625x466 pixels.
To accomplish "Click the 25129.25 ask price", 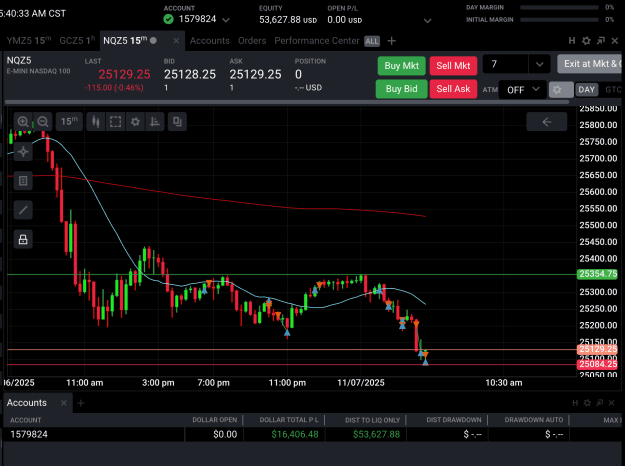I will click(x=256, y=75).
